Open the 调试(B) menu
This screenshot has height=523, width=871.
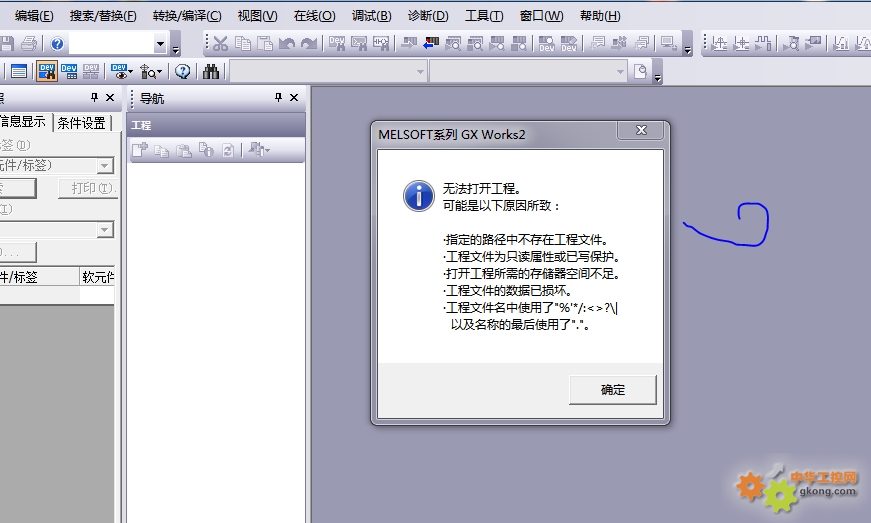point(371,16)
